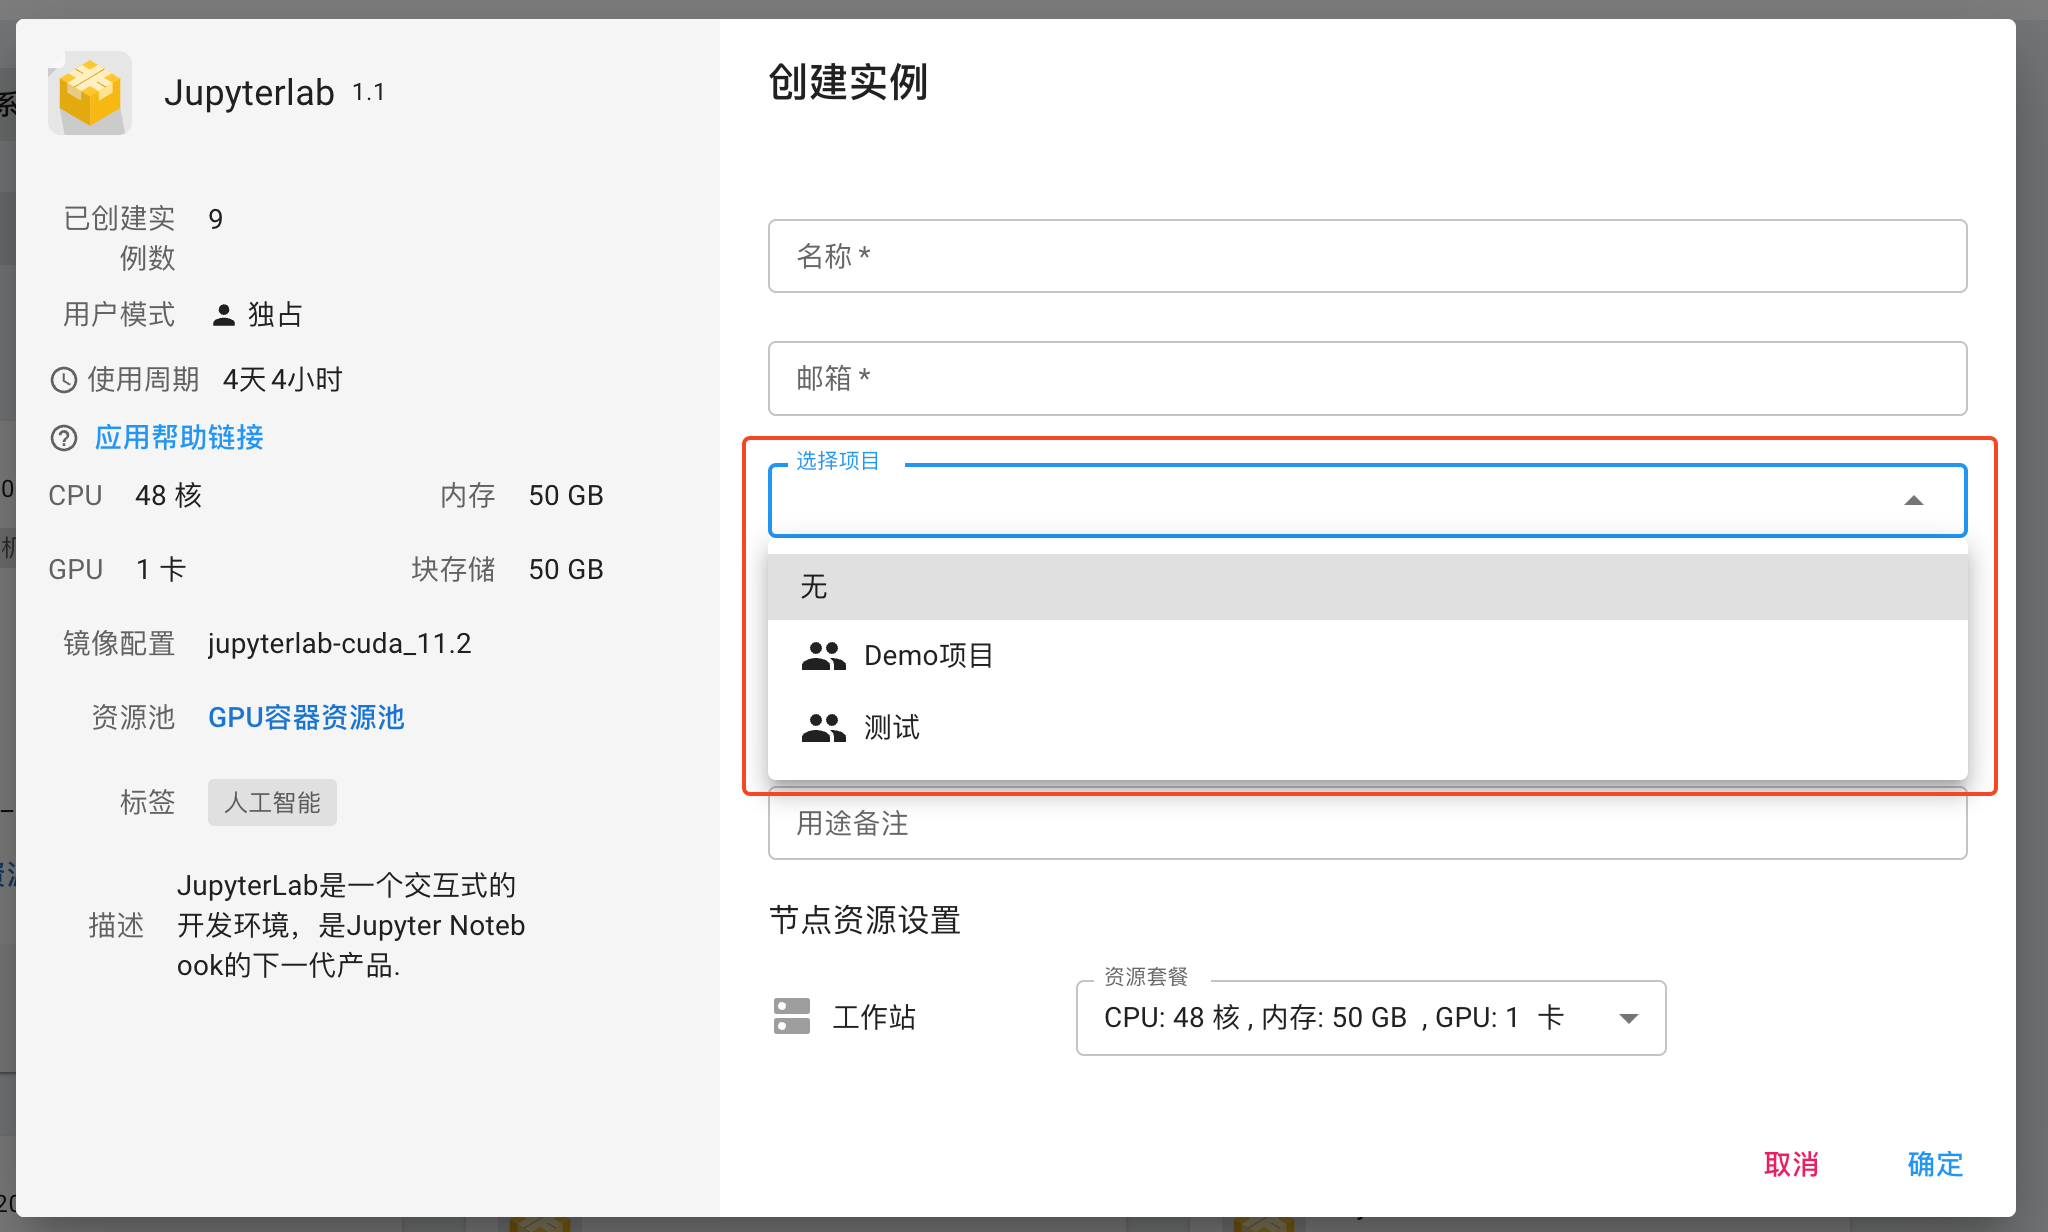The width and height of the screenshot is (2048, 1232).
Task: Click the 人工智能 tag chip
Action: click(x=272, y=802)
